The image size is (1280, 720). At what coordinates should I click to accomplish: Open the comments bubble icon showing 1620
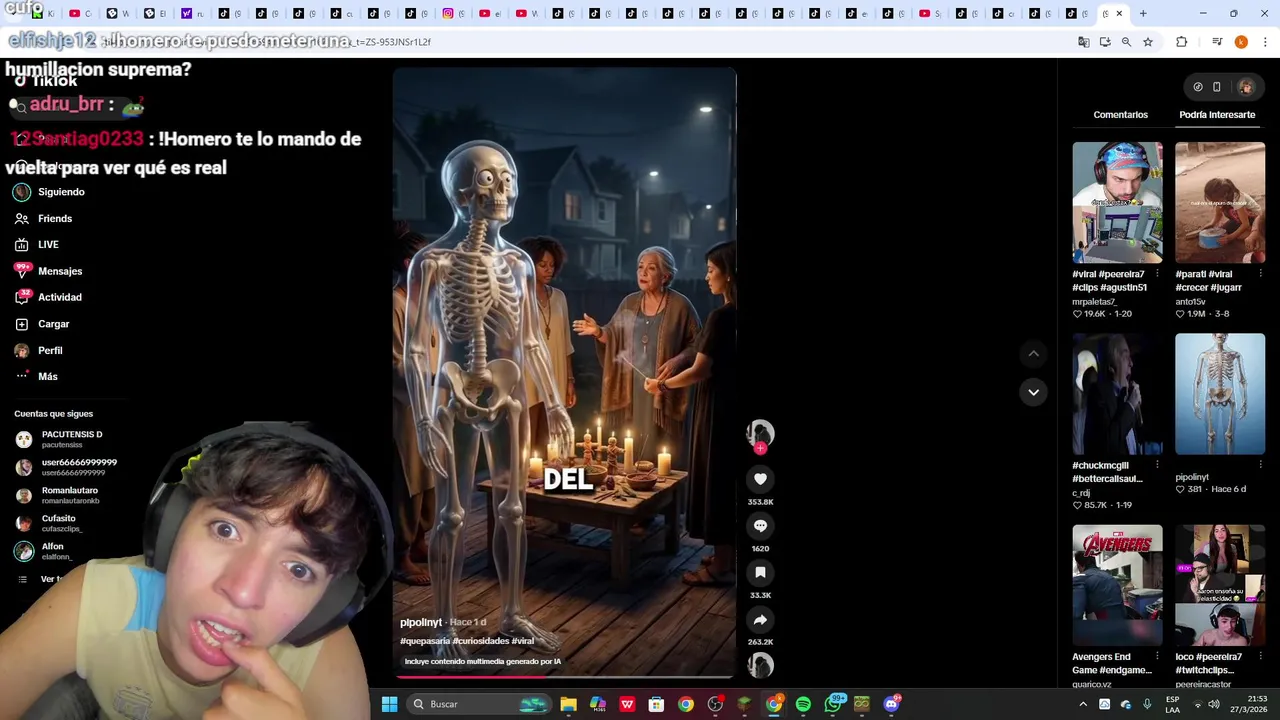click(760, 526)
